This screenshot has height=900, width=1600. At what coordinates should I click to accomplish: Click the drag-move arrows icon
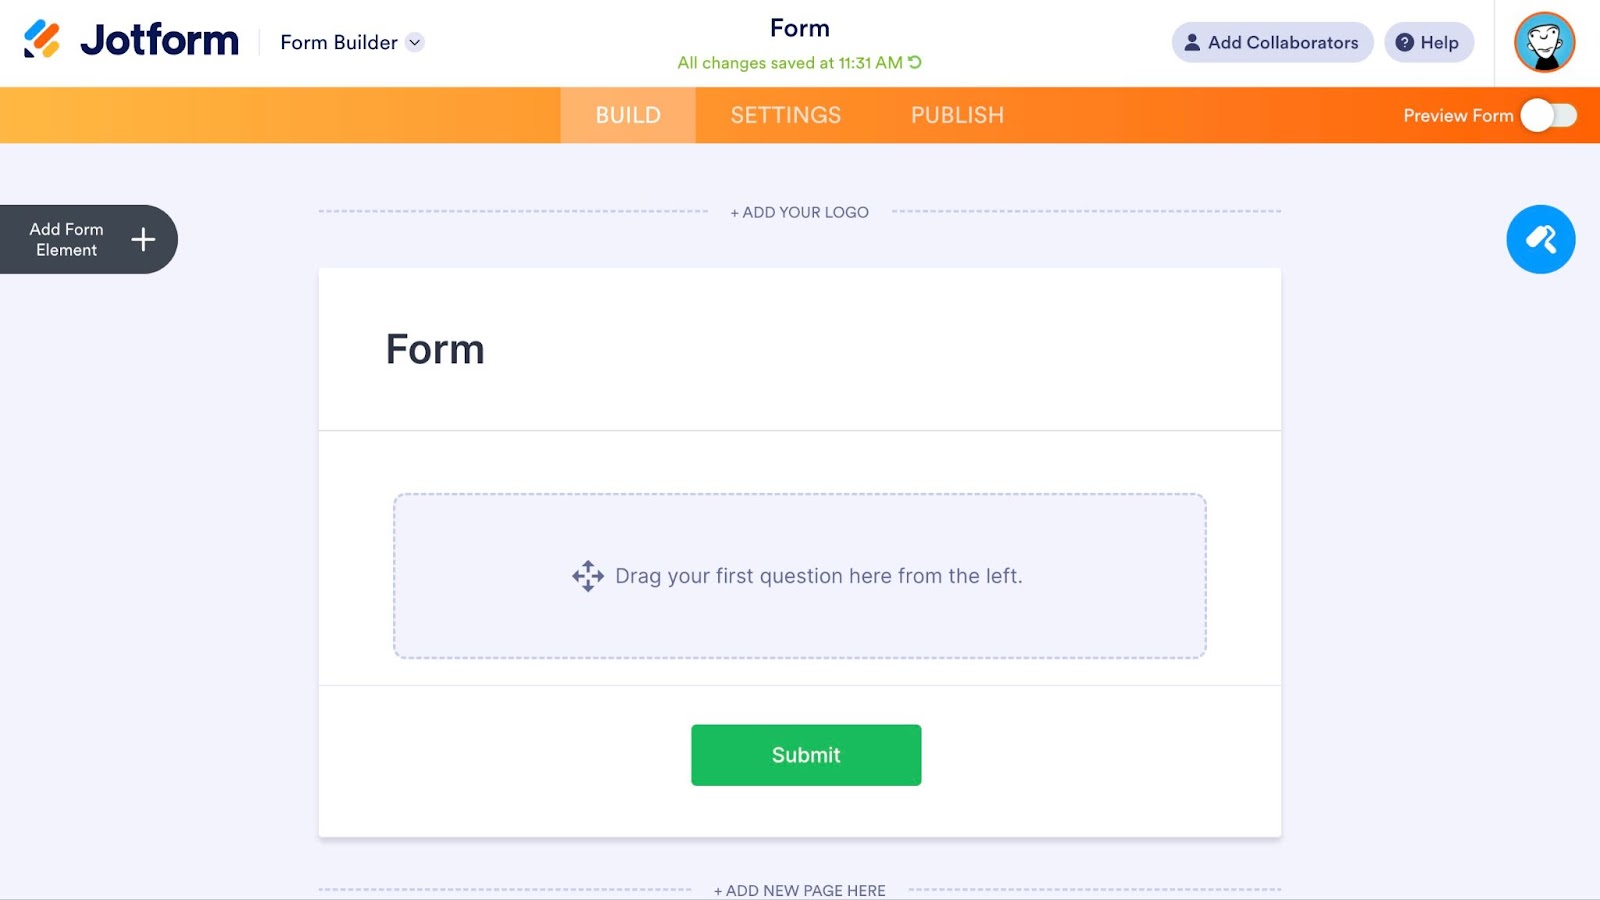point(588,576)
